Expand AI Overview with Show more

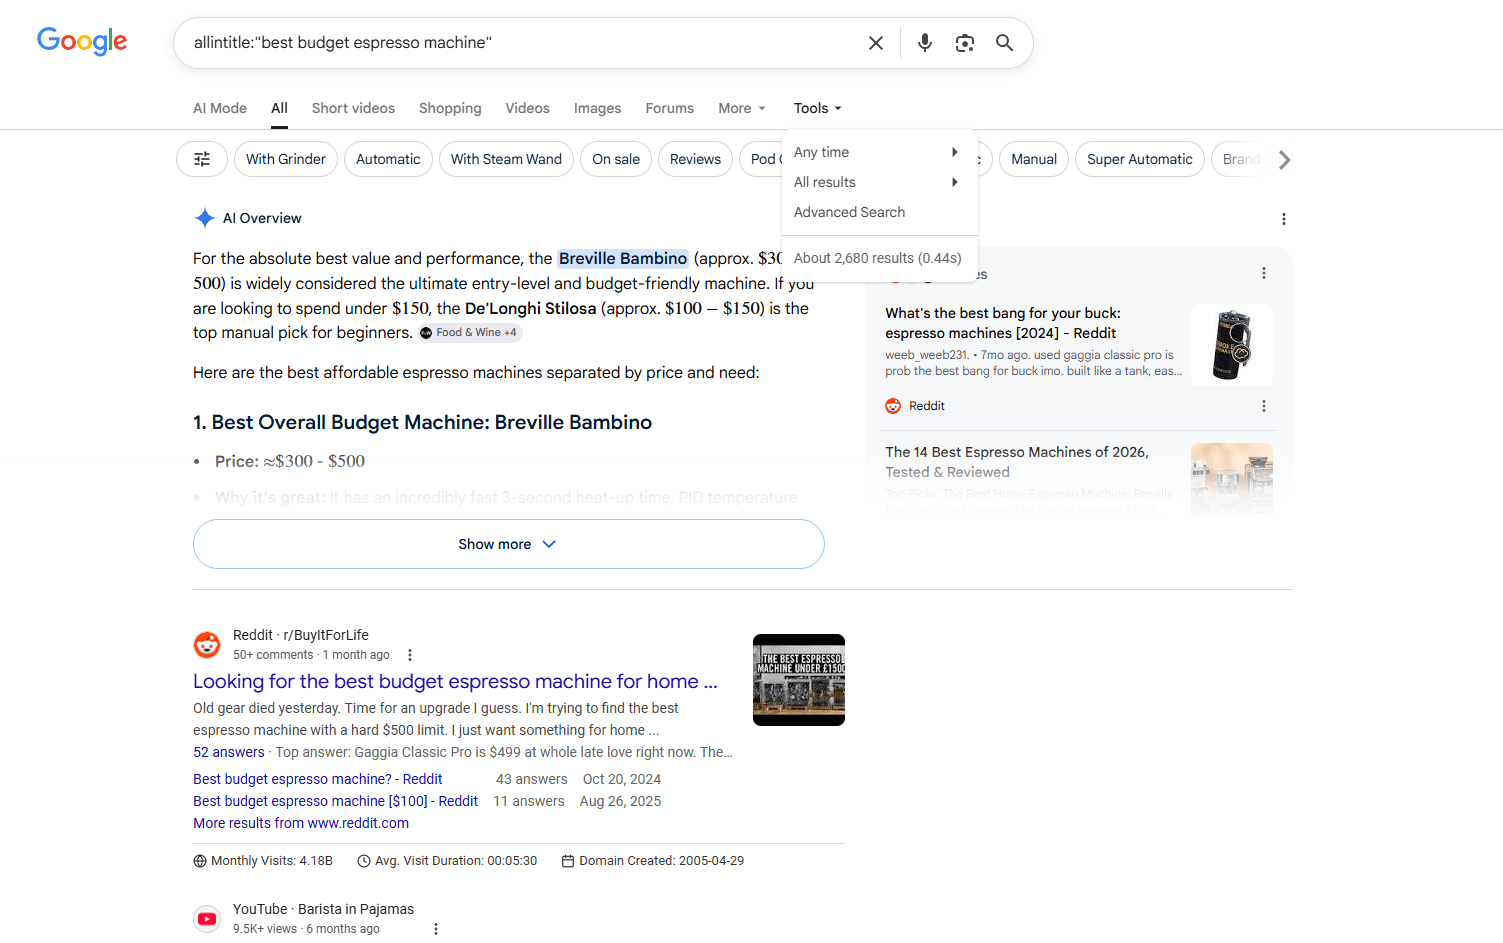[508, 544]
